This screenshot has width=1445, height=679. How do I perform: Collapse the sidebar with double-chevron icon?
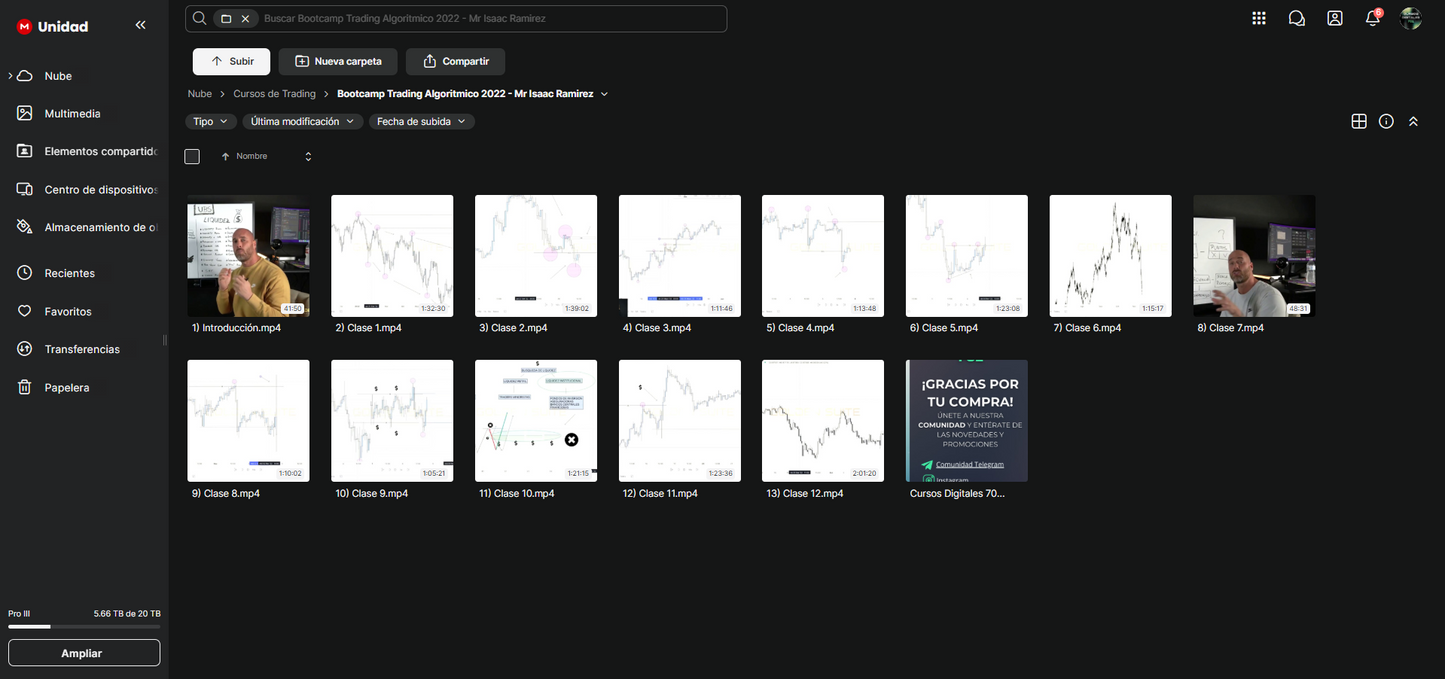point(140,25)
